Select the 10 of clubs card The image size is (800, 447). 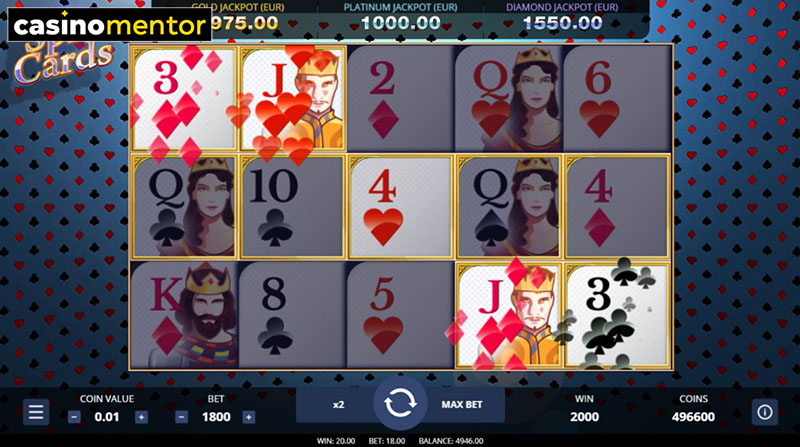[293, 207]
